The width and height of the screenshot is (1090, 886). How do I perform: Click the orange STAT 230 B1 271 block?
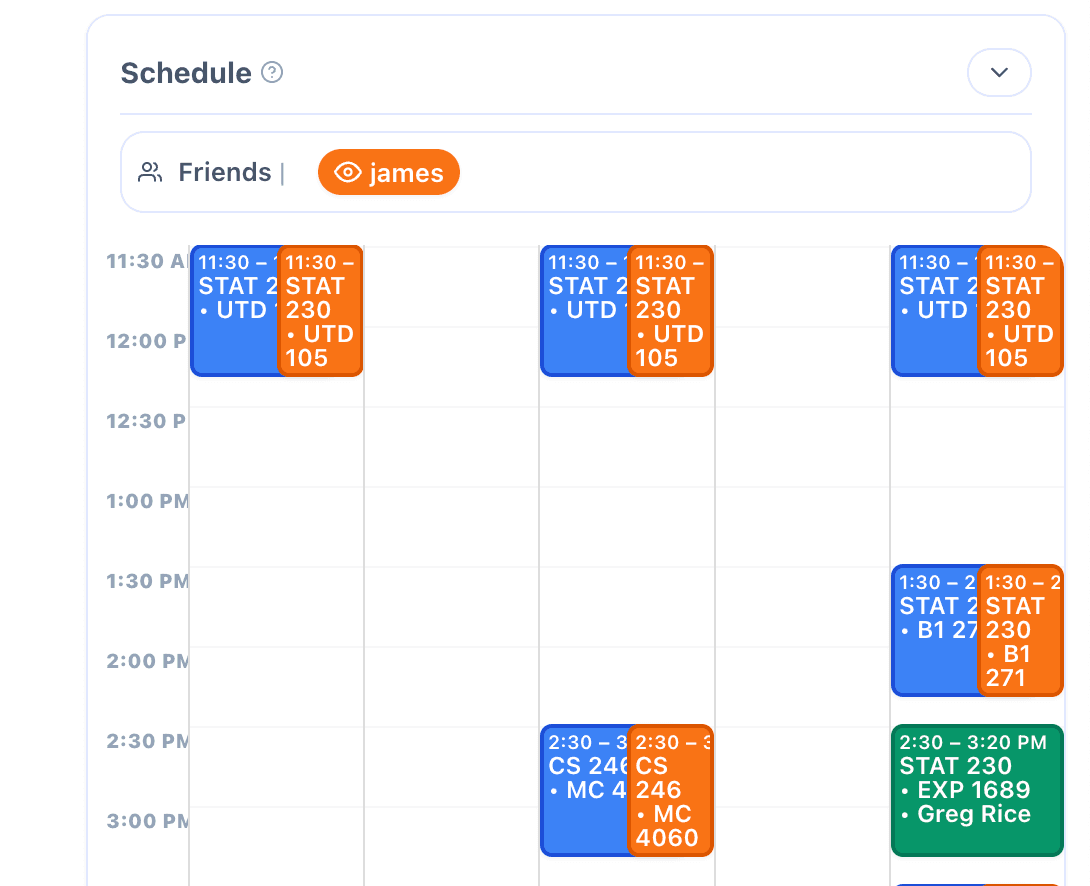coord(1020,630)
